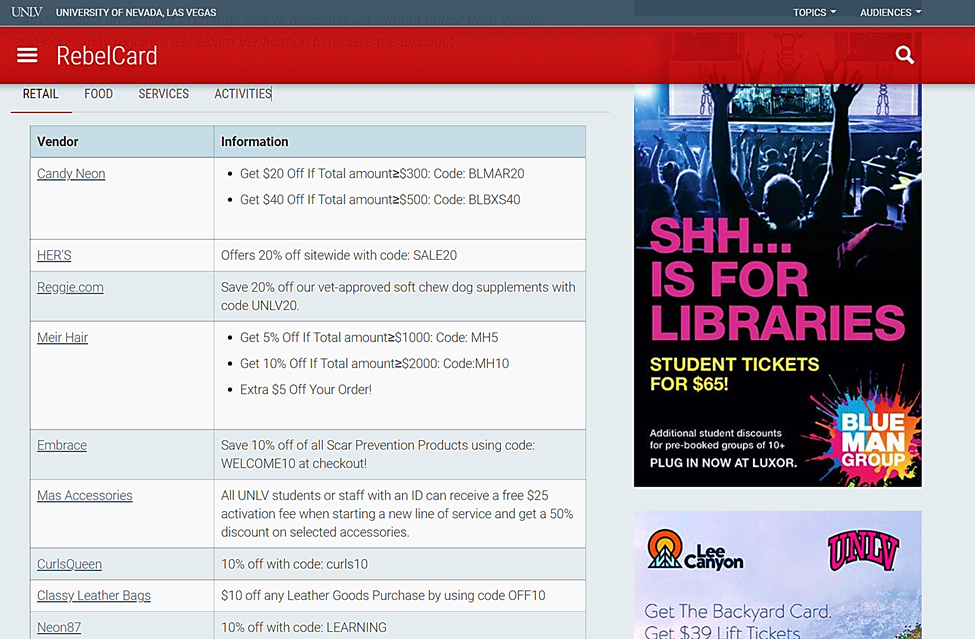Switch to the Retail tab
Screen dimensions: 975x639
40,94
